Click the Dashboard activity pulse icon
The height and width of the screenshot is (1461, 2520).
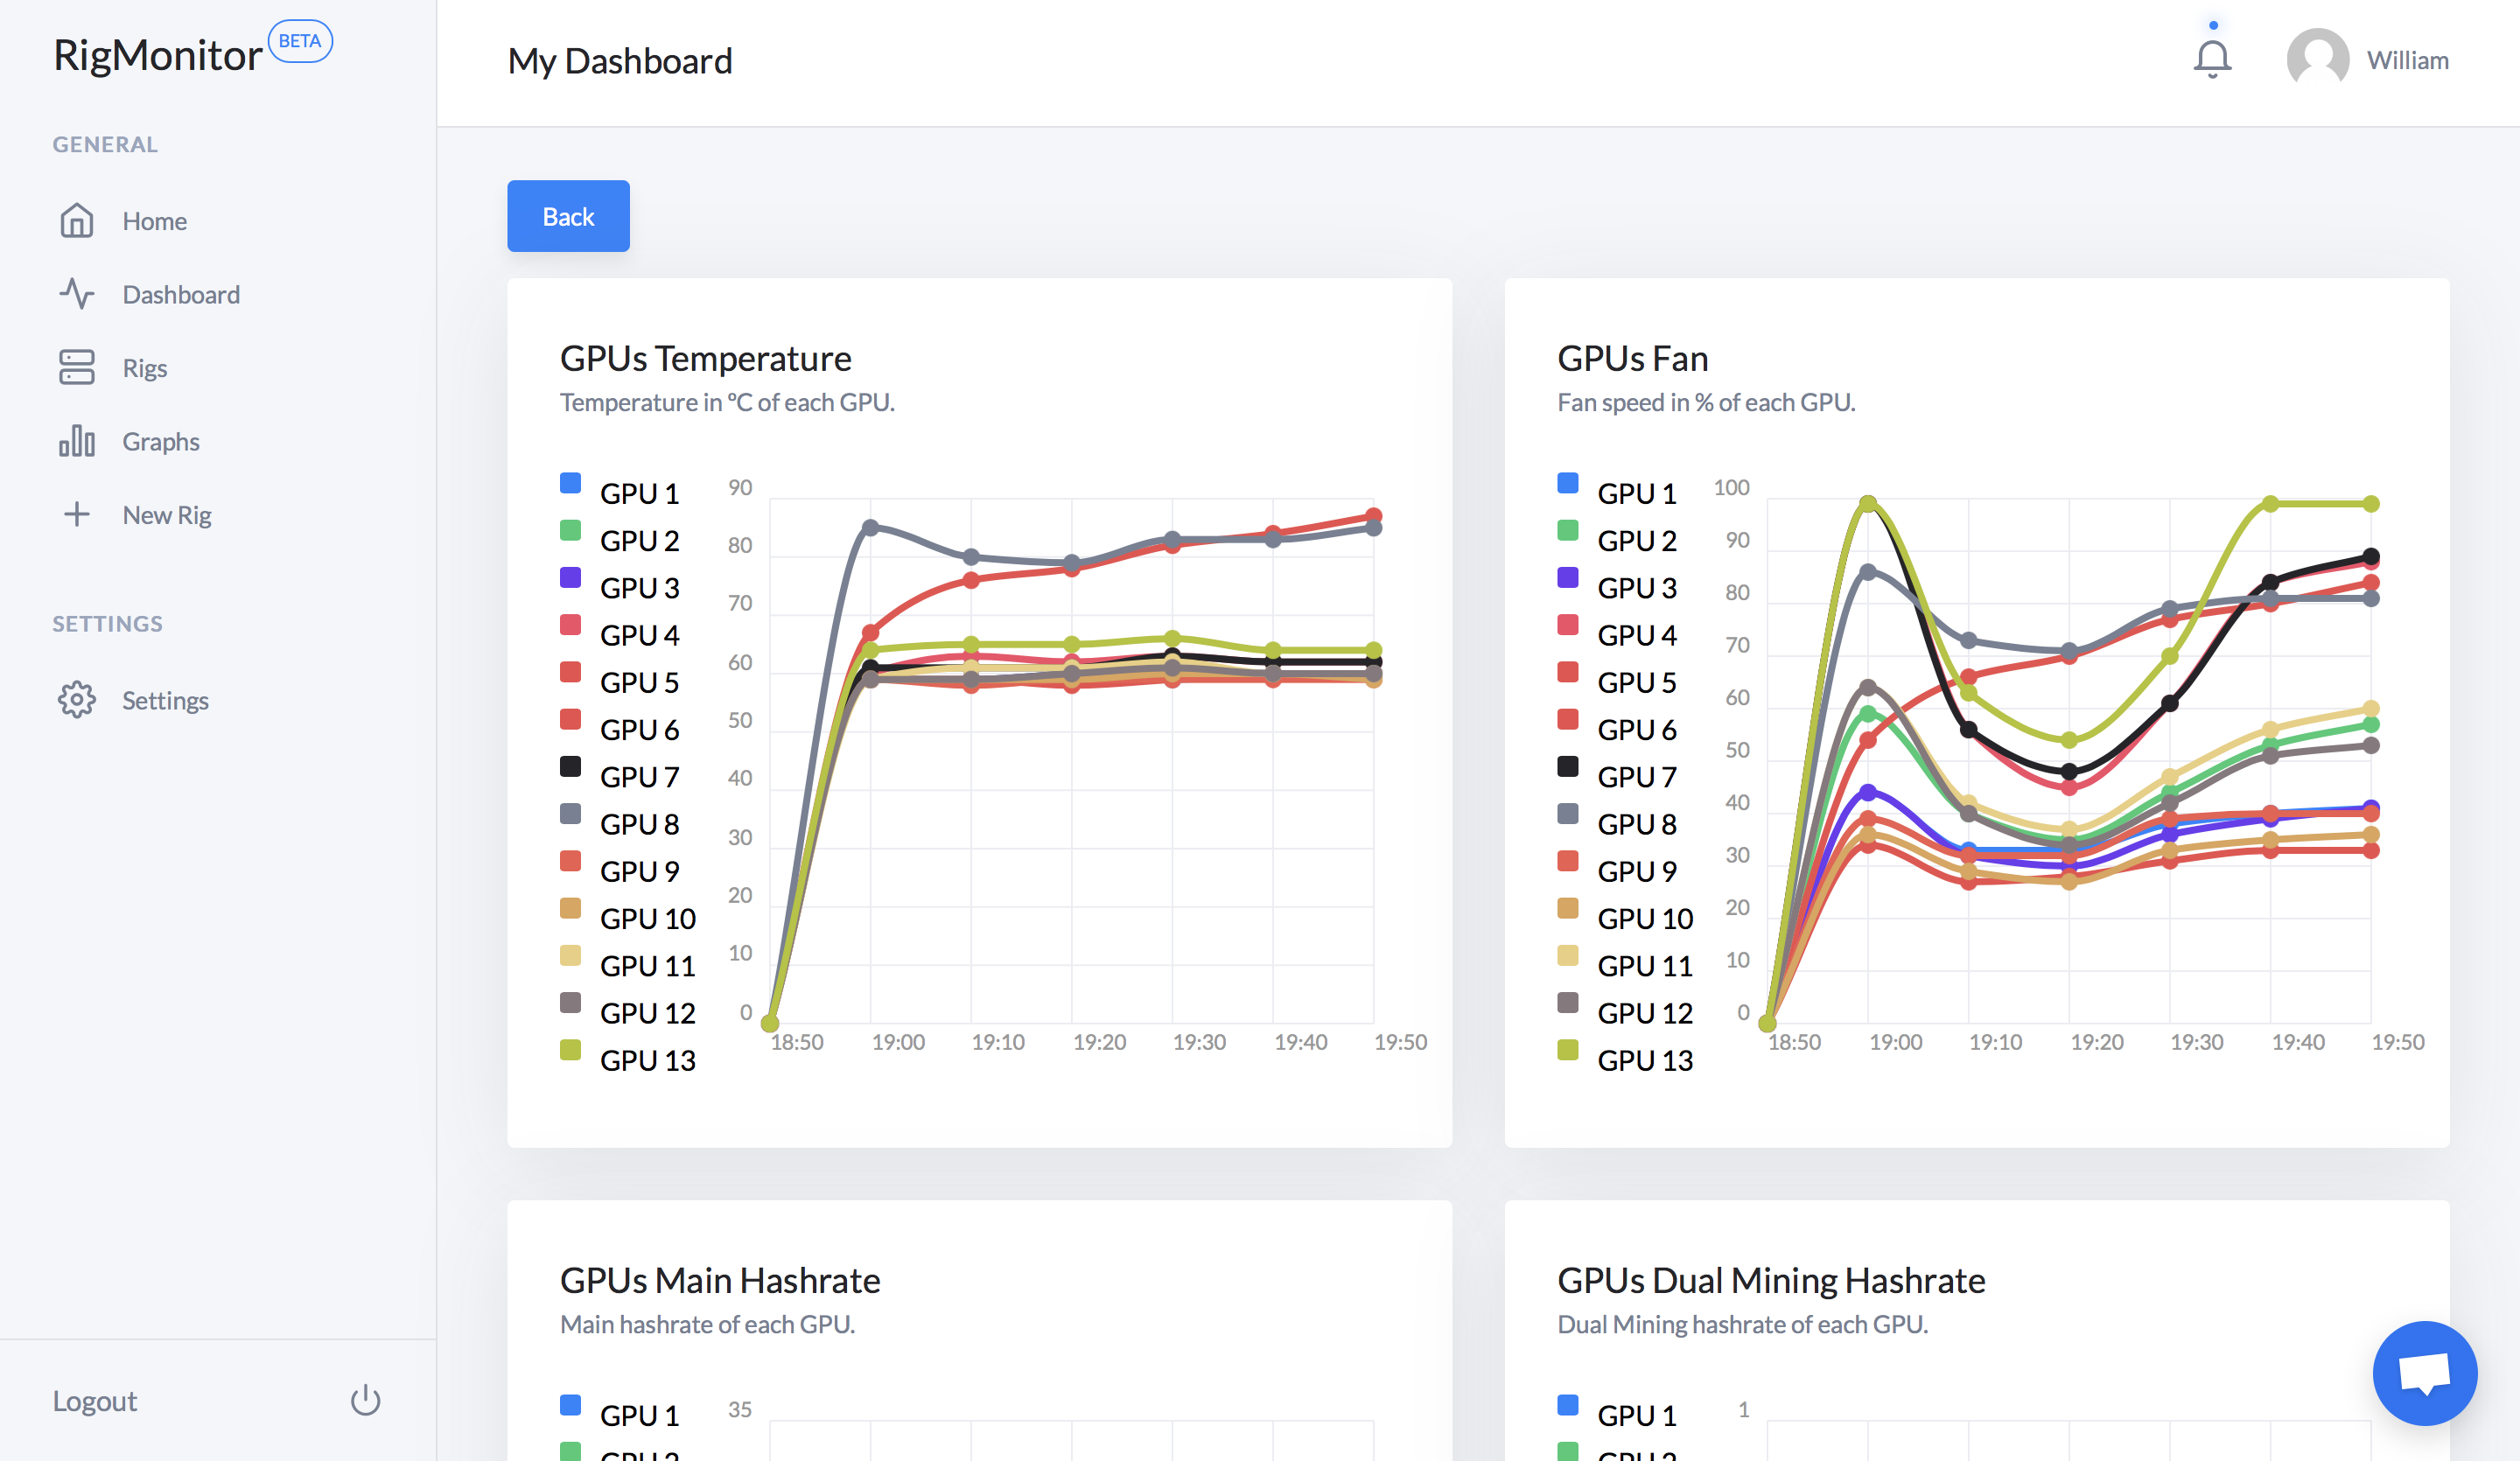pos(76,294)
